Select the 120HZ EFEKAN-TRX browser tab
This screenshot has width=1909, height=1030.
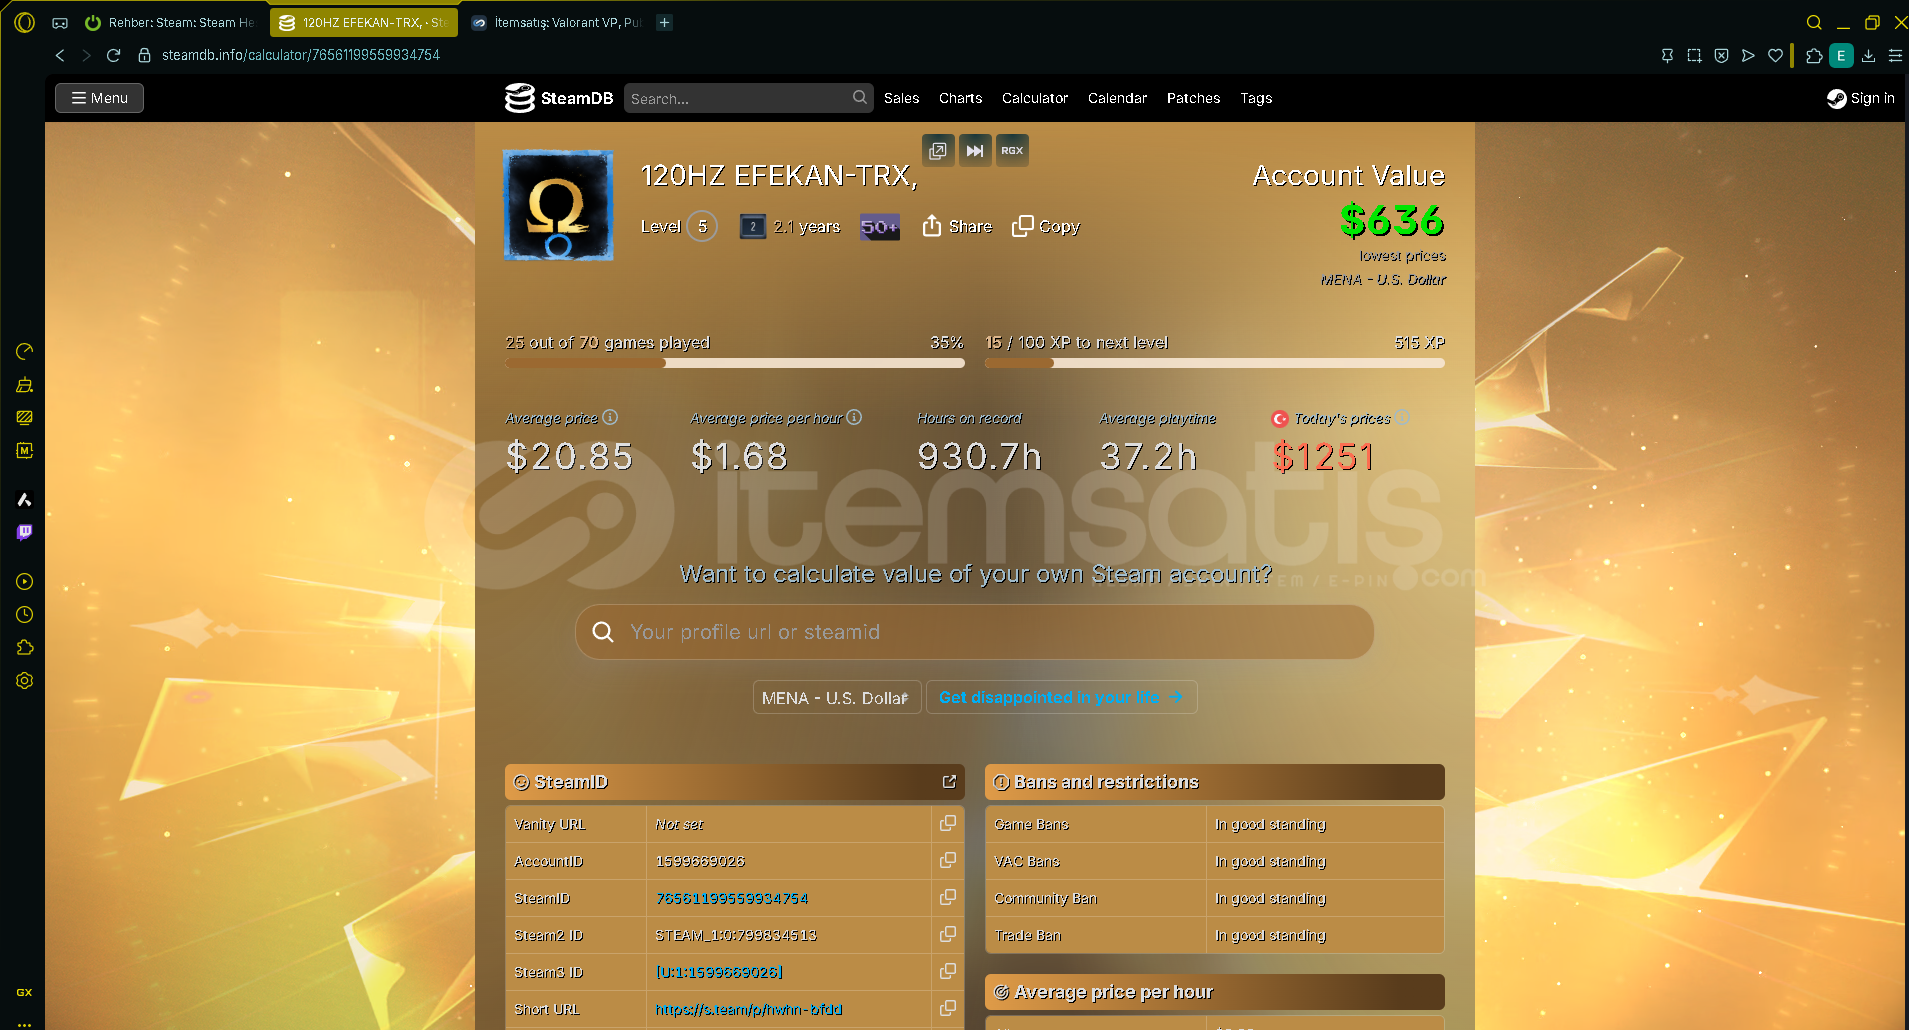pos(364,22)
